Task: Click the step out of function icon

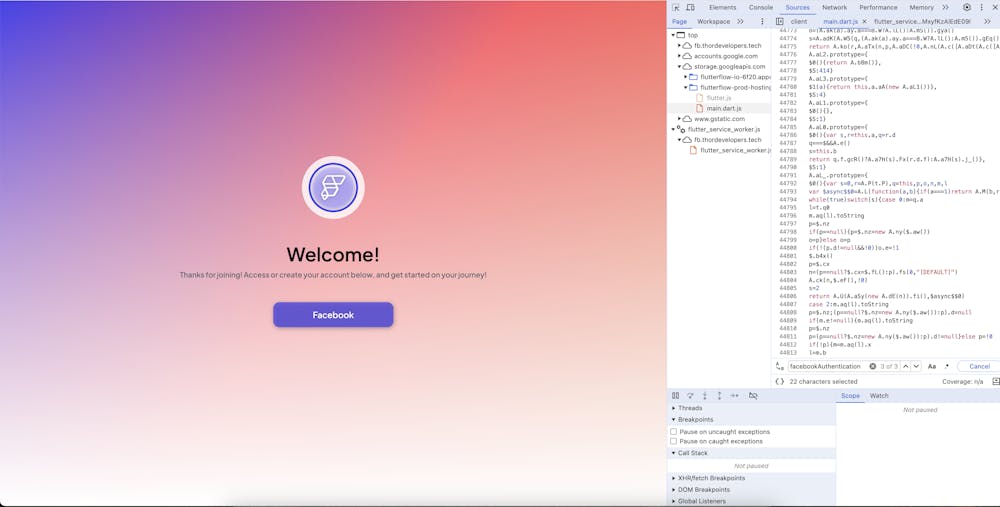Action: [x=719, y=396]
